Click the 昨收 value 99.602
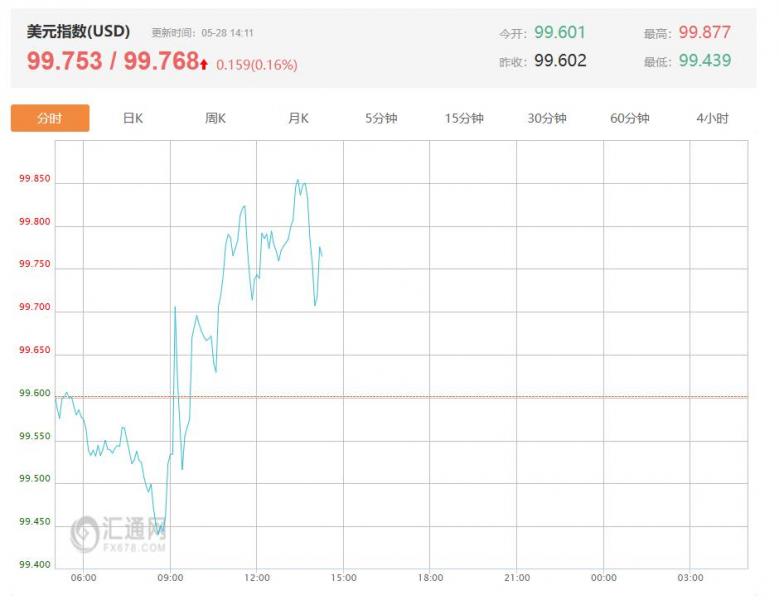This screenshot has width=779, height=600. 560,61
